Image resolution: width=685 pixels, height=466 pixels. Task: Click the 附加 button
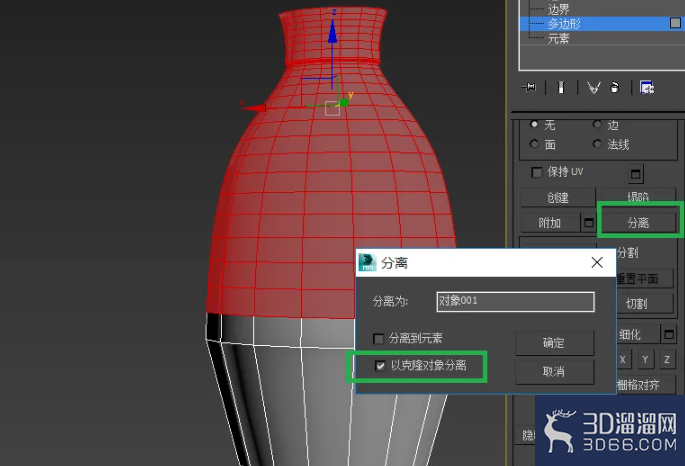click(x=550, y=223)
